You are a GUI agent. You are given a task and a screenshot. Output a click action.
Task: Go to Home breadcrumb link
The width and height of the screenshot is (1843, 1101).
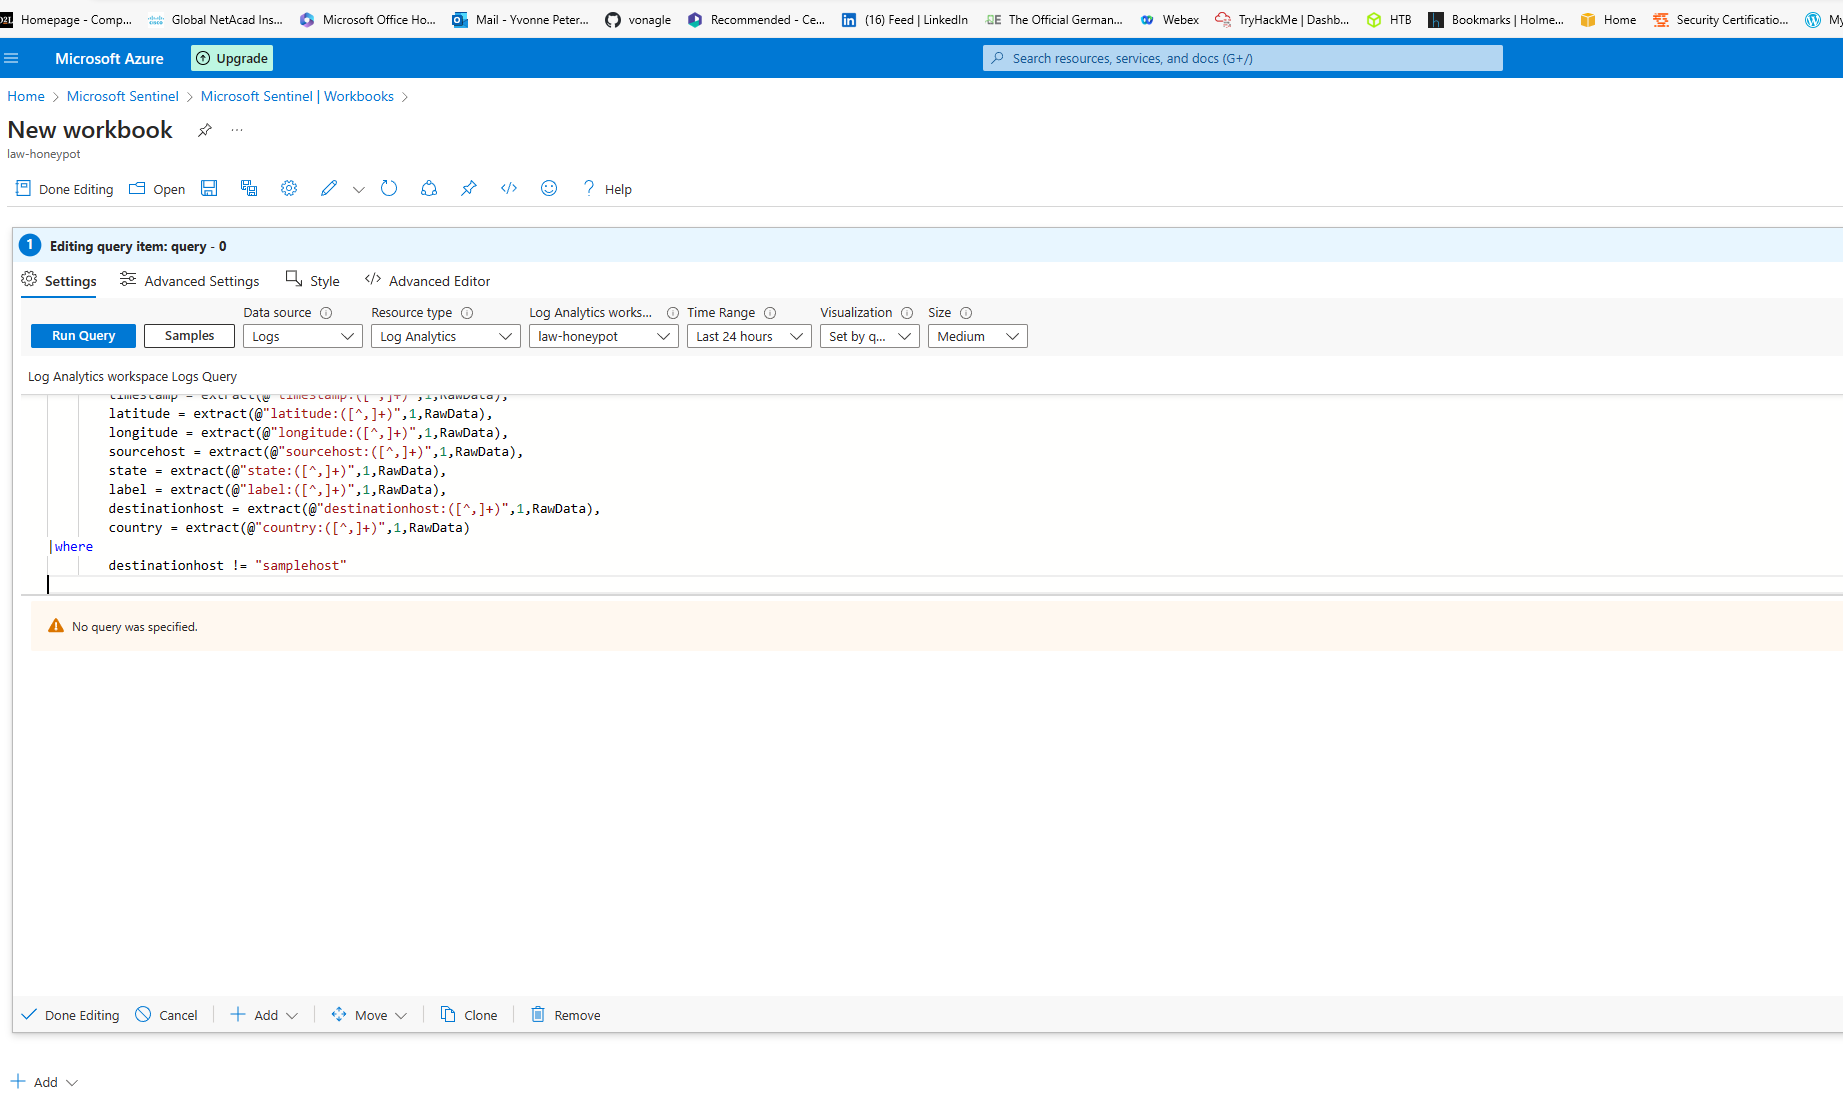click(x=26, y=96)
